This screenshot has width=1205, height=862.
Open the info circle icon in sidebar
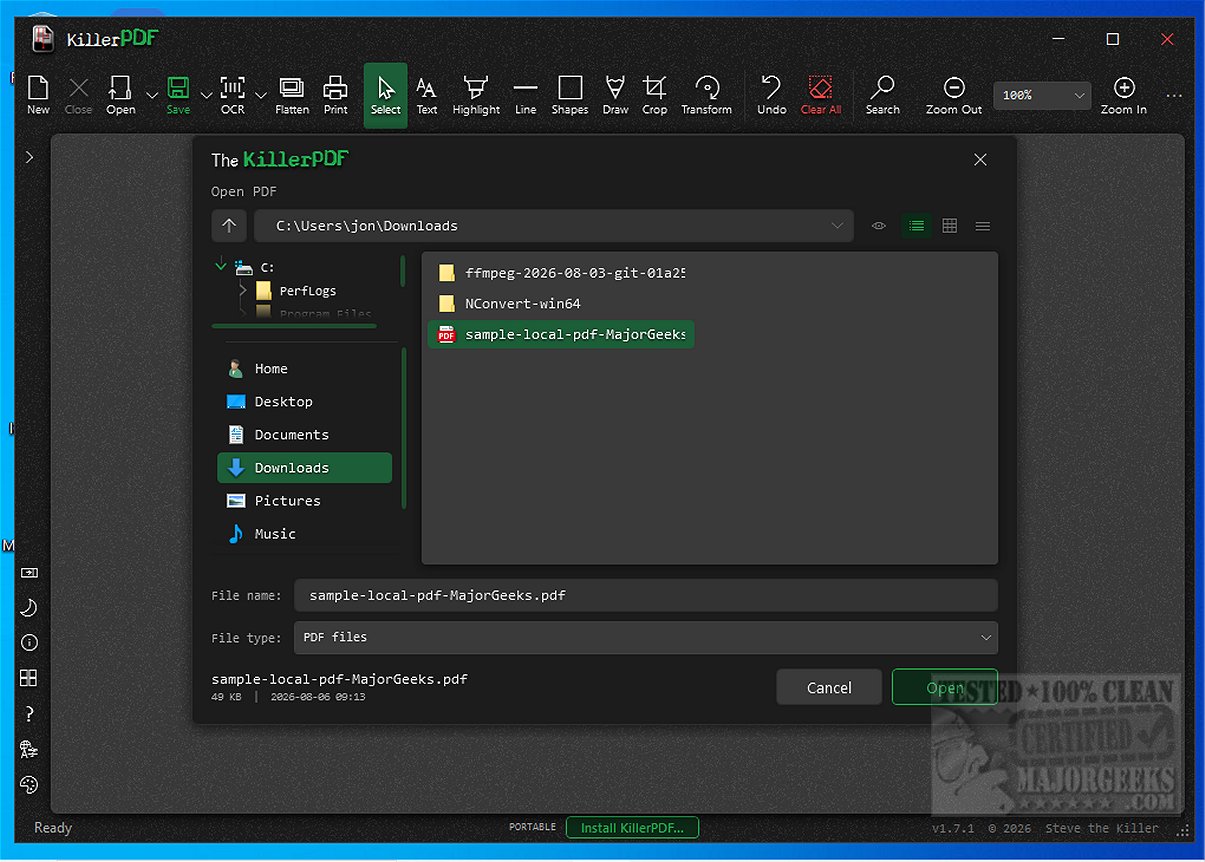(x=29, y=643)
